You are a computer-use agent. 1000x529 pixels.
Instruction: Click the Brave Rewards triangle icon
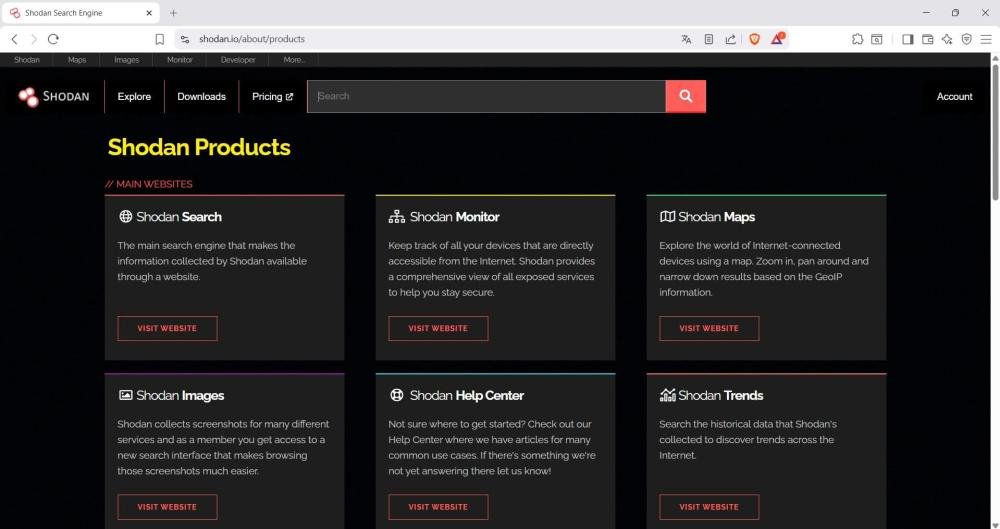pyautogui.click(x=777, y=39)
